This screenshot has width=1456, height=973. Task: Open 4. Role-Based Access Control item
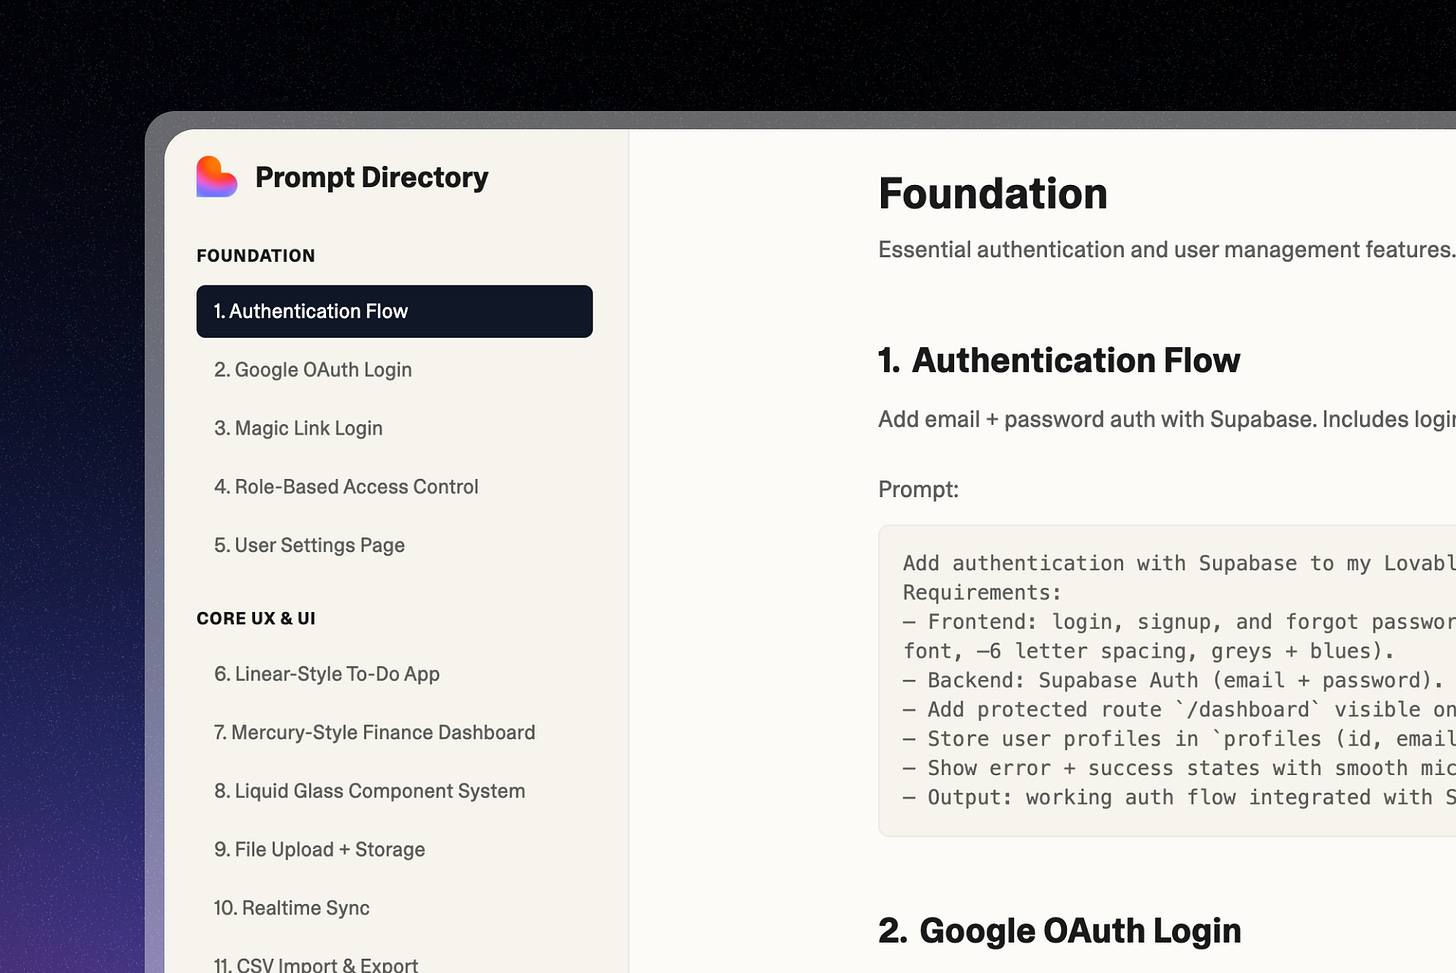(346, 487)
